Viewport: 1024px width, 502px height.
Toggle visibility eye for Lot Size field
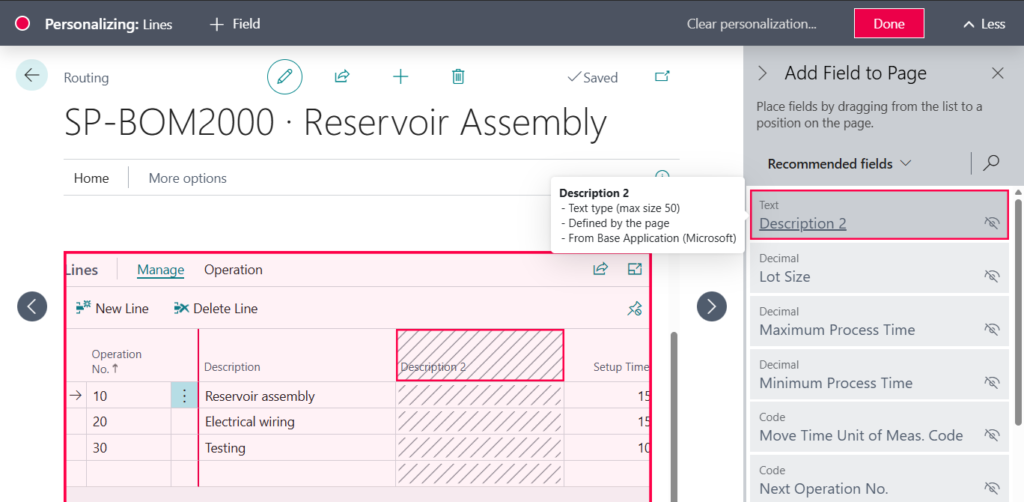pyautogui.click(x=991, y=276)
